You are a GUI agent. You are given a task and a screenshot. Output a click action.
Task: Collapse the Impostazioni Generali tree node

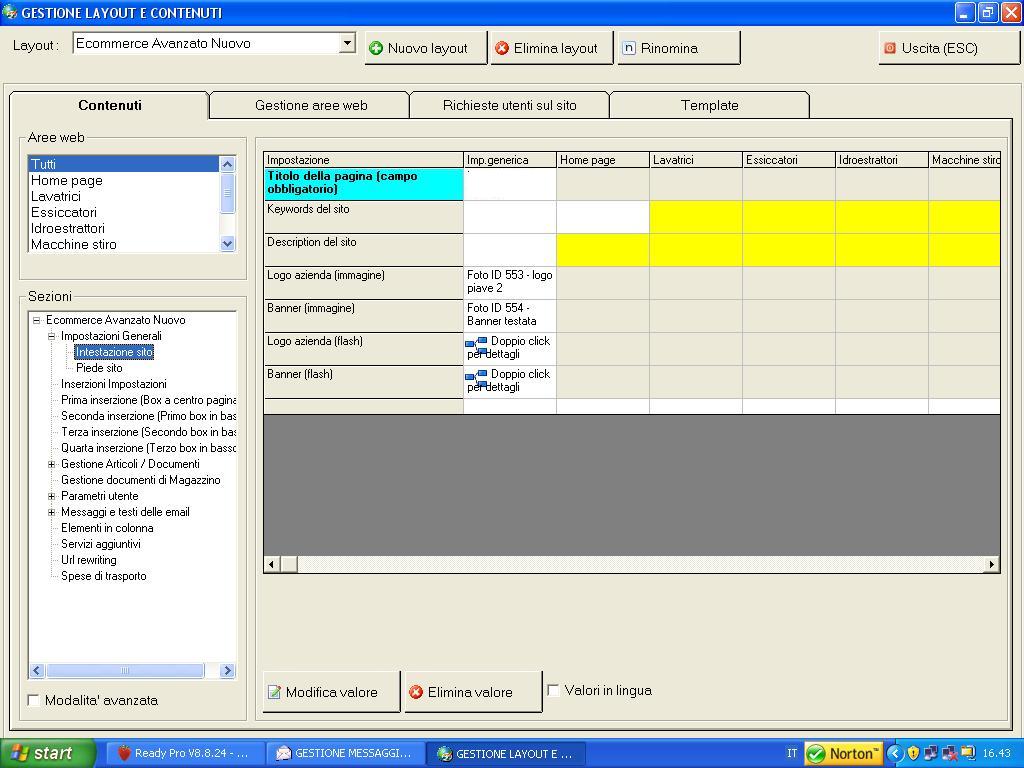click(52, 336)
